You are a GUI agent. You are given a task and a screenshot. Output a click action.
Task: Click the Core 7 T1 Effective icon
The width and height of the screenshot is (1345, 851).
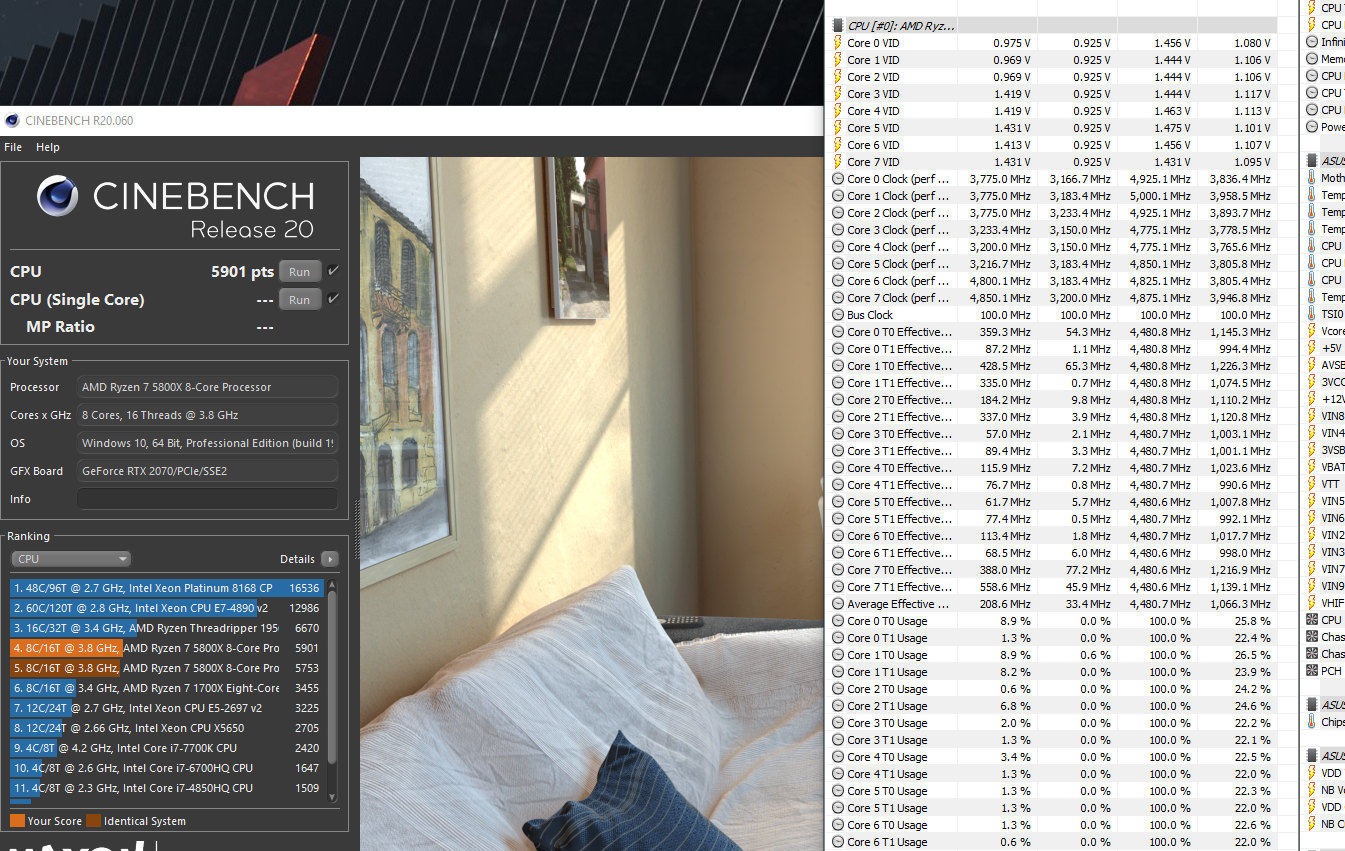[x=838, y=587]
